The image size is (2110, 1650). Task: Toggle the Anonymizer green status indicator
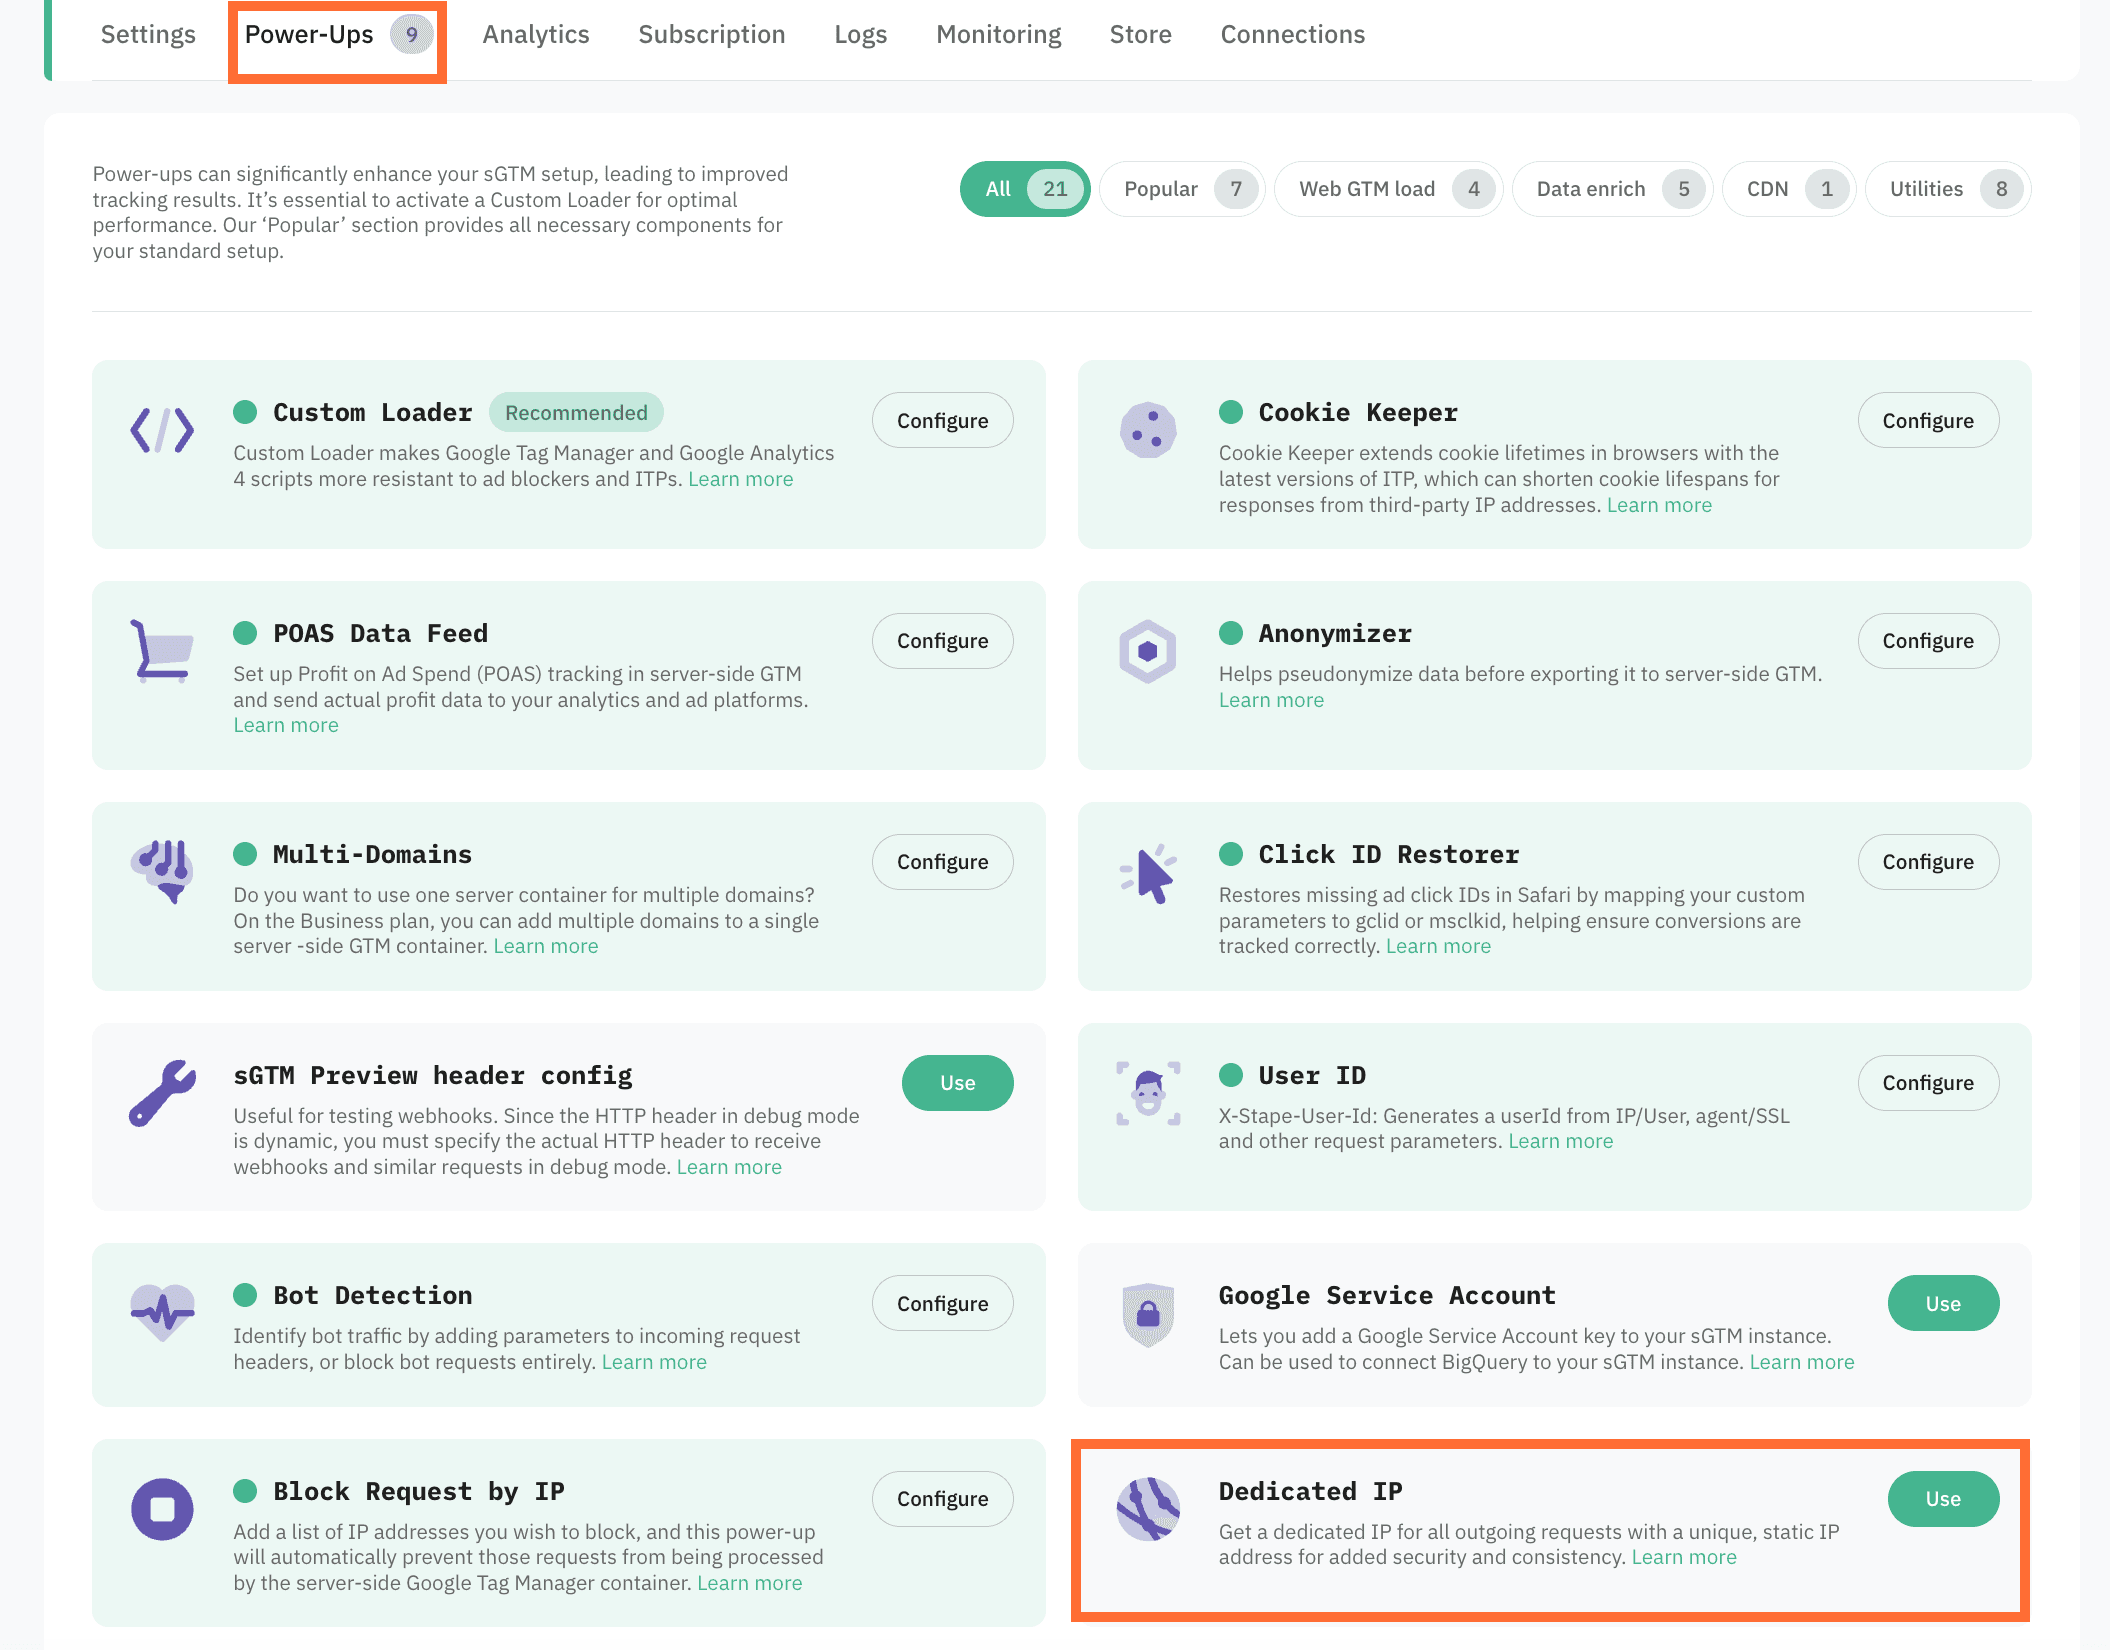coord(1232,632)
